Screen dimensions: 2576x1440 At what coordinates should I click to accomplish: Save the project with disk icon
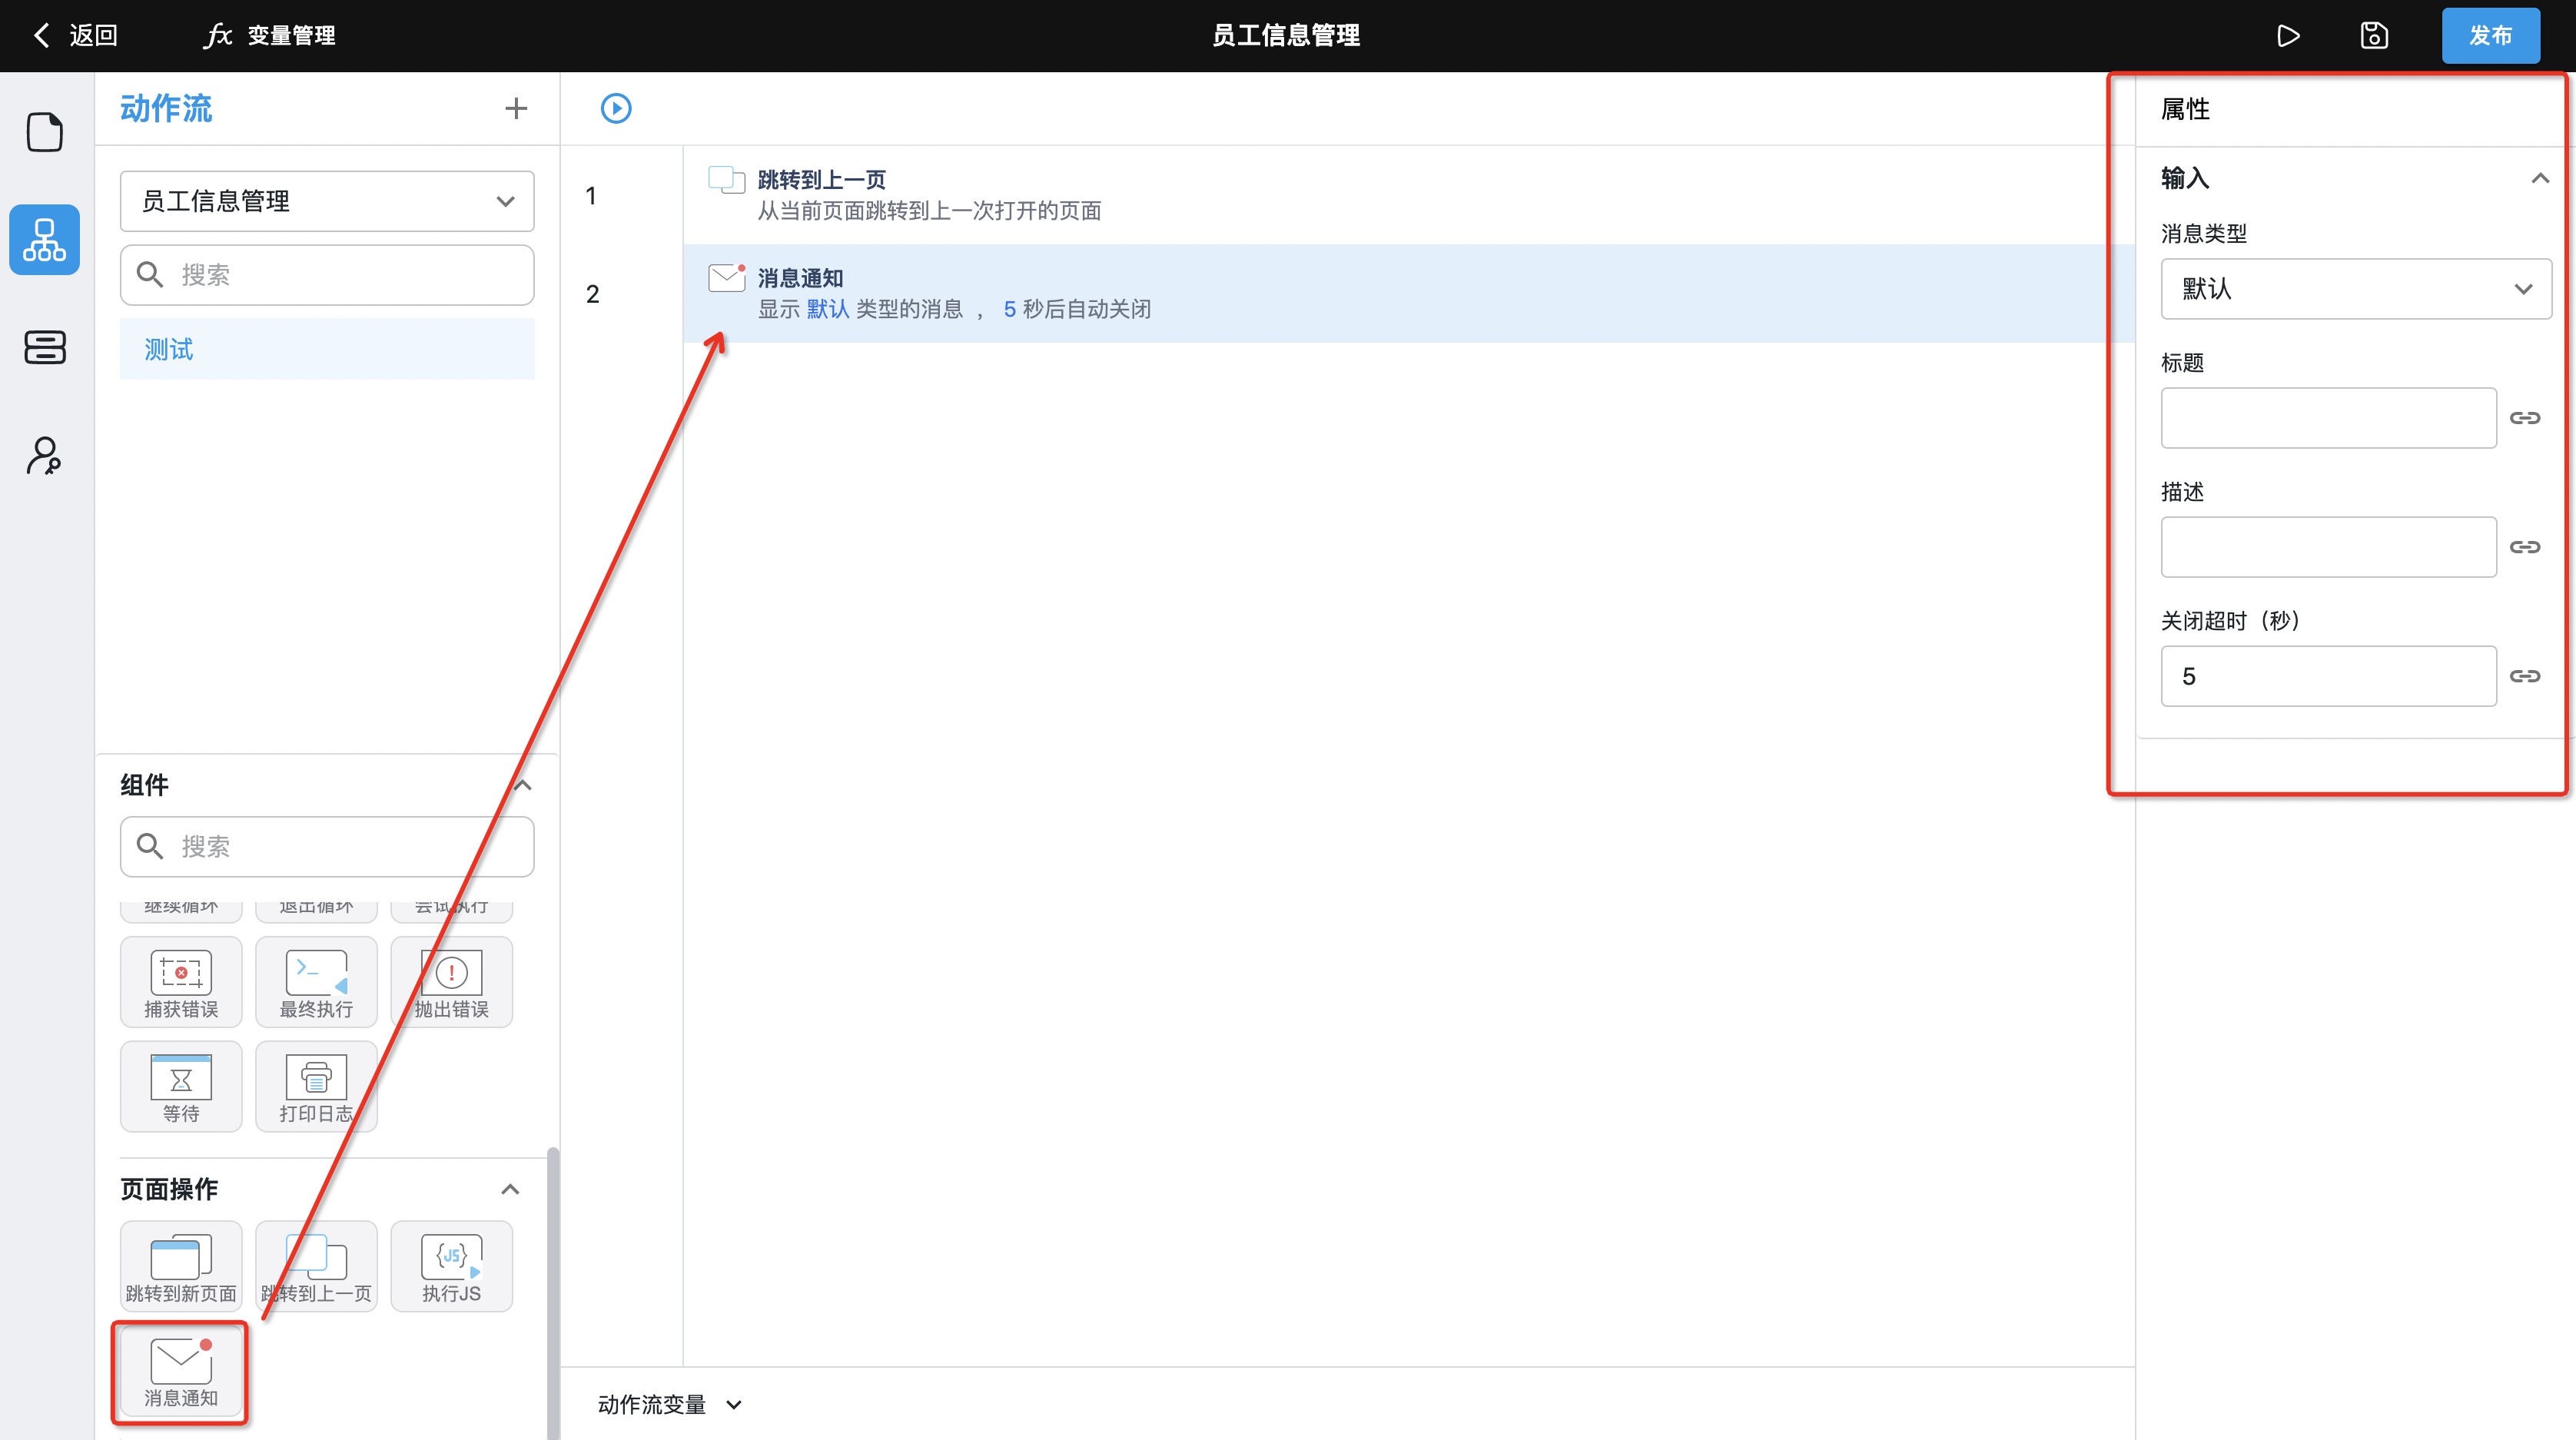(2374, 36)
